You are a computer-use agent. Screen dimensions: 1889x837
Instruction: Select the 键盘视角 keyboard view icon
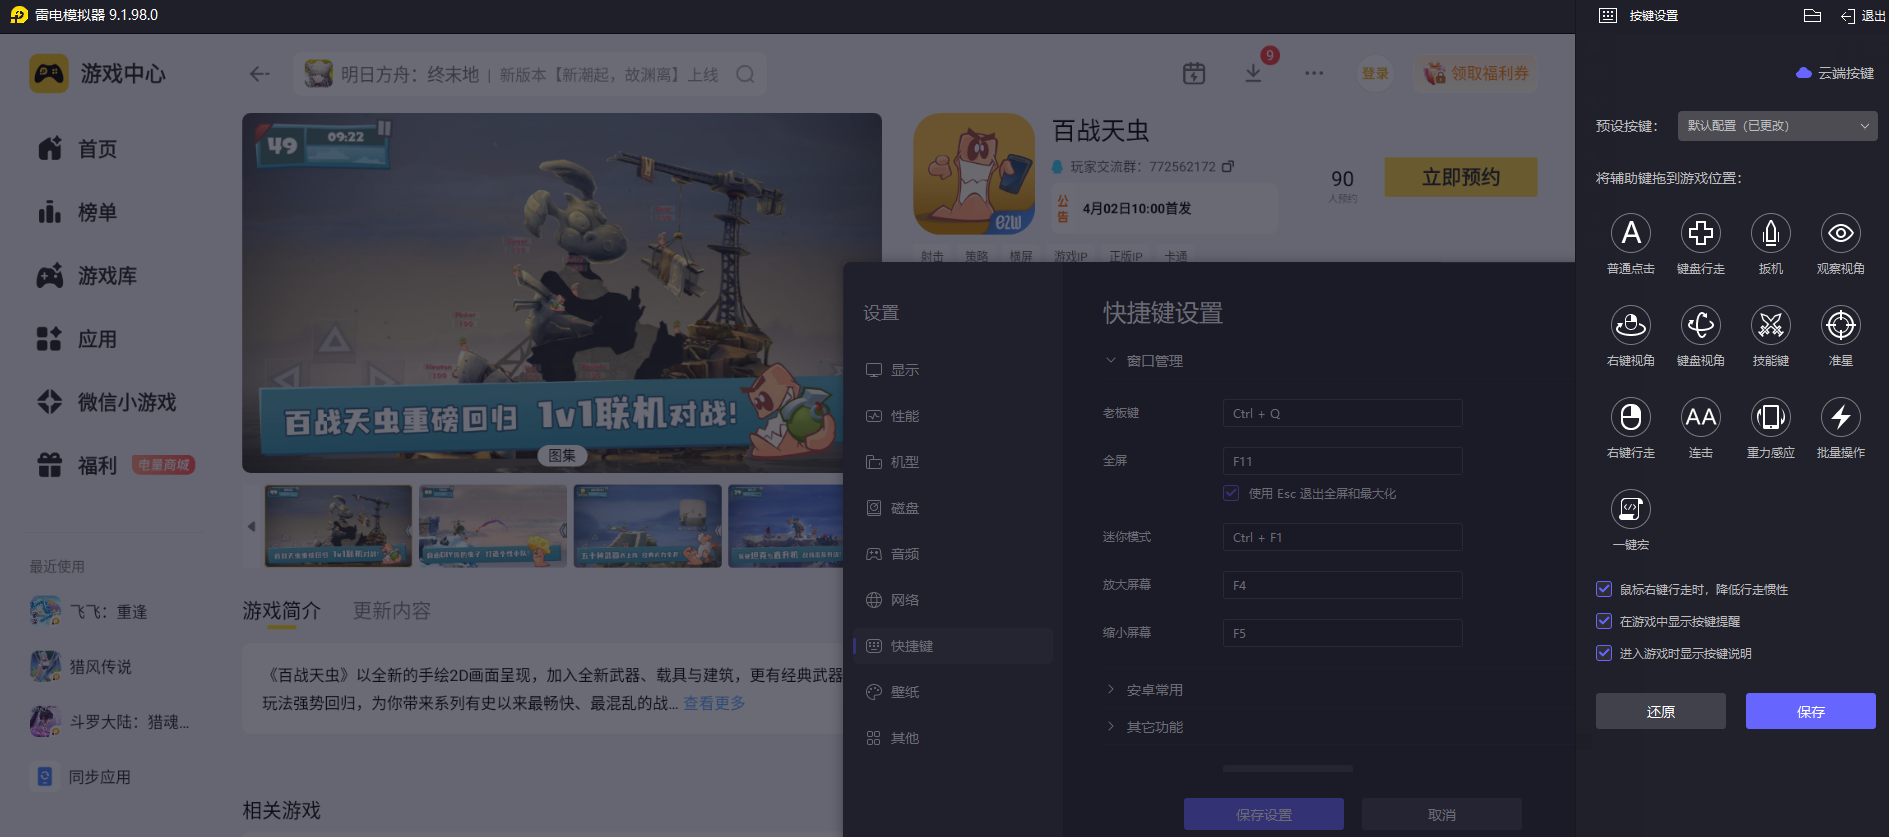point(1701,325)
